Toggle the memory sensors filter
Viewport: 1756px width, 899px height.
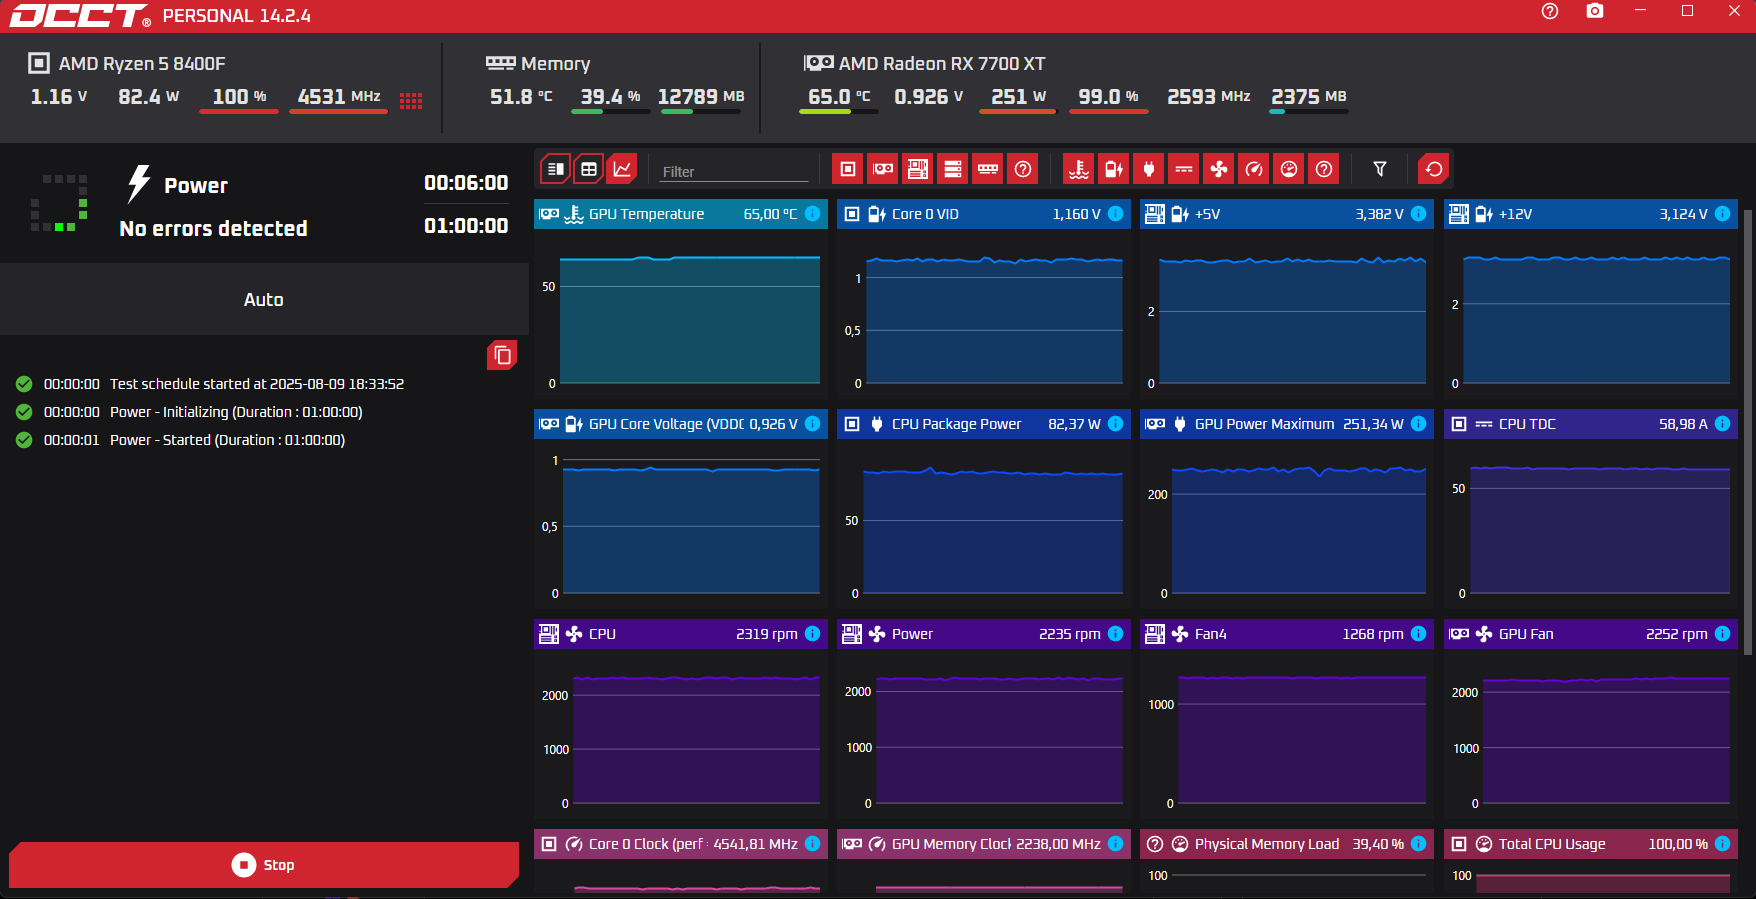pos(987,169)
